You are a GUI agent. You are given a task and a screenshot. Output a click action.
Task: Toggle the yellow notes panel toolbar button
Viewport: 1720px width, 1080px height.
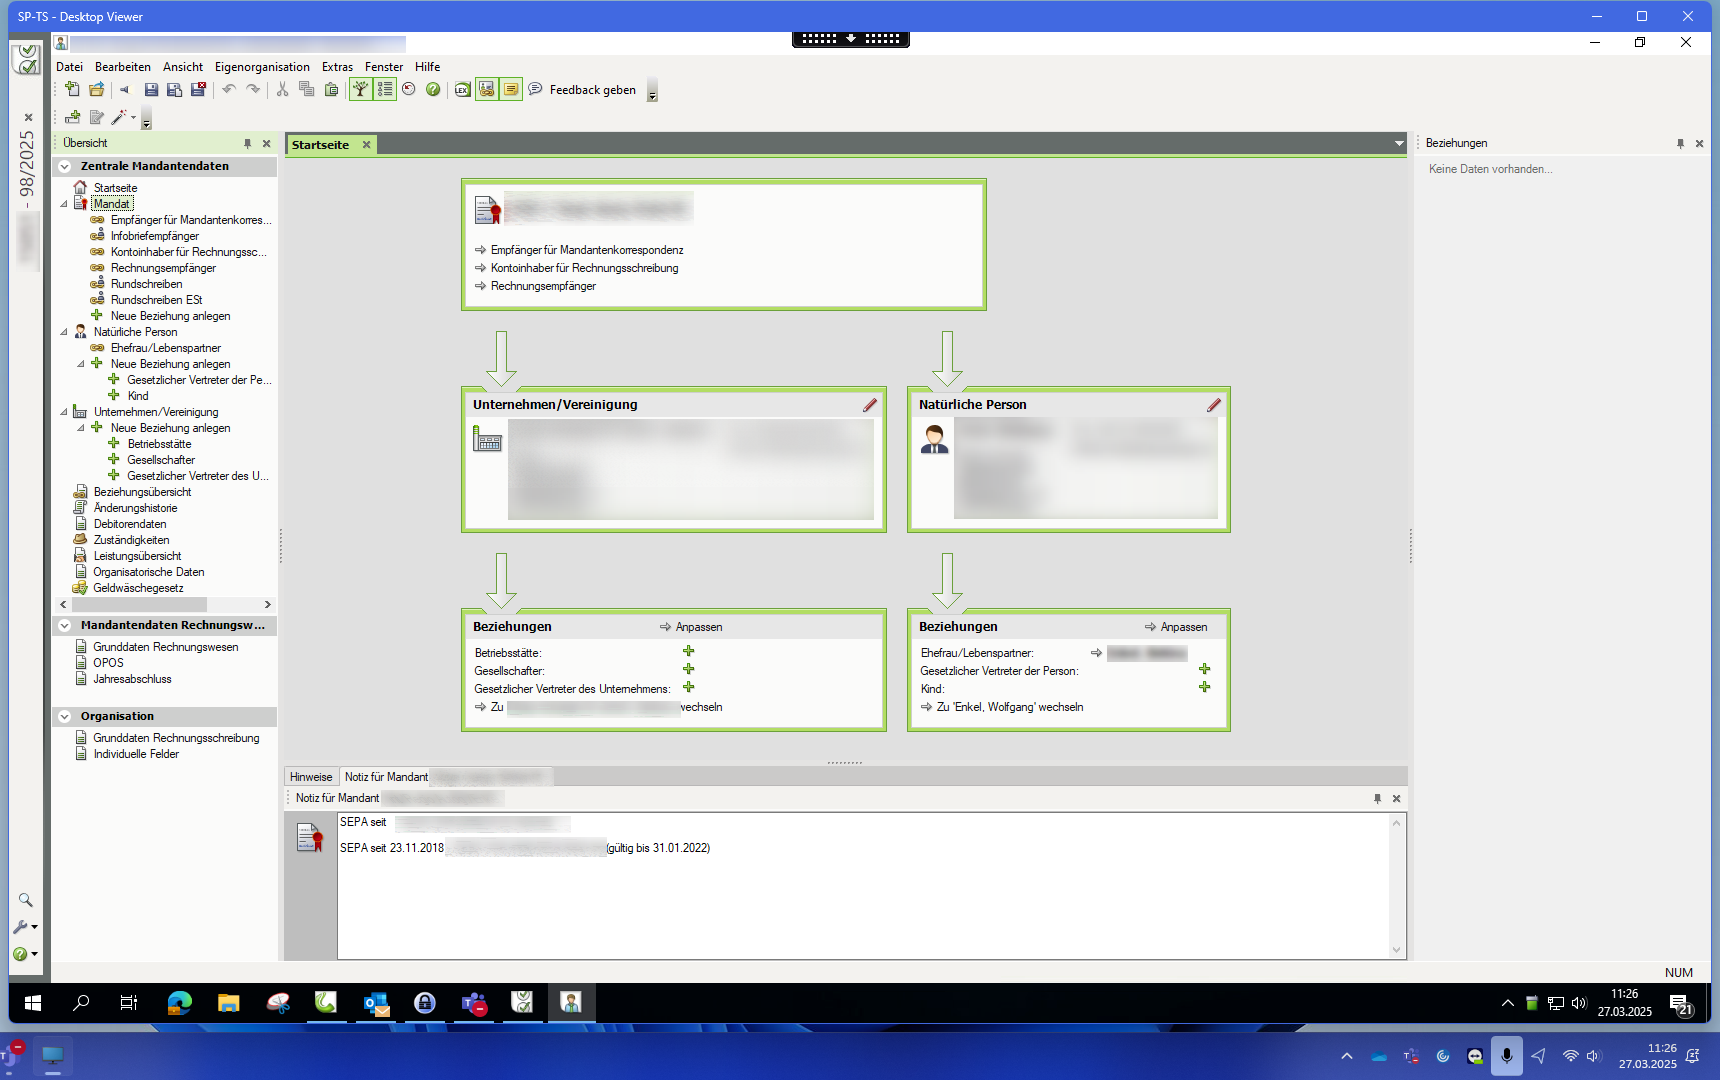pyautogui.click(x=511, y=90)
